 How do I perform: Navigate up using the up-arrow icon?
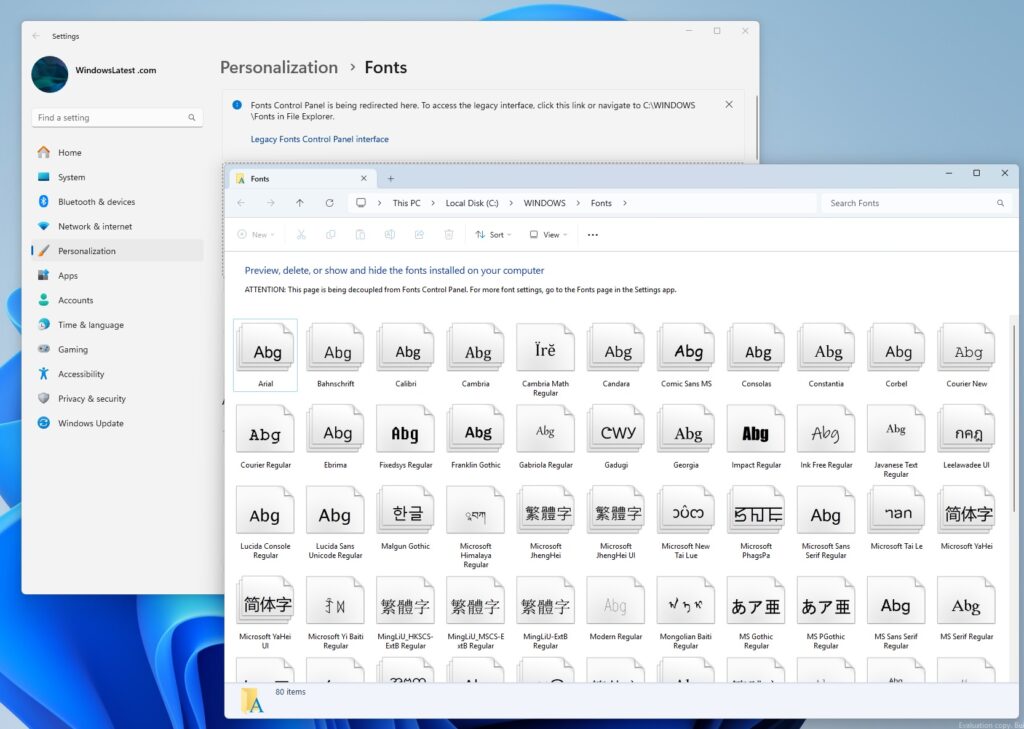(x=300, y=203)
